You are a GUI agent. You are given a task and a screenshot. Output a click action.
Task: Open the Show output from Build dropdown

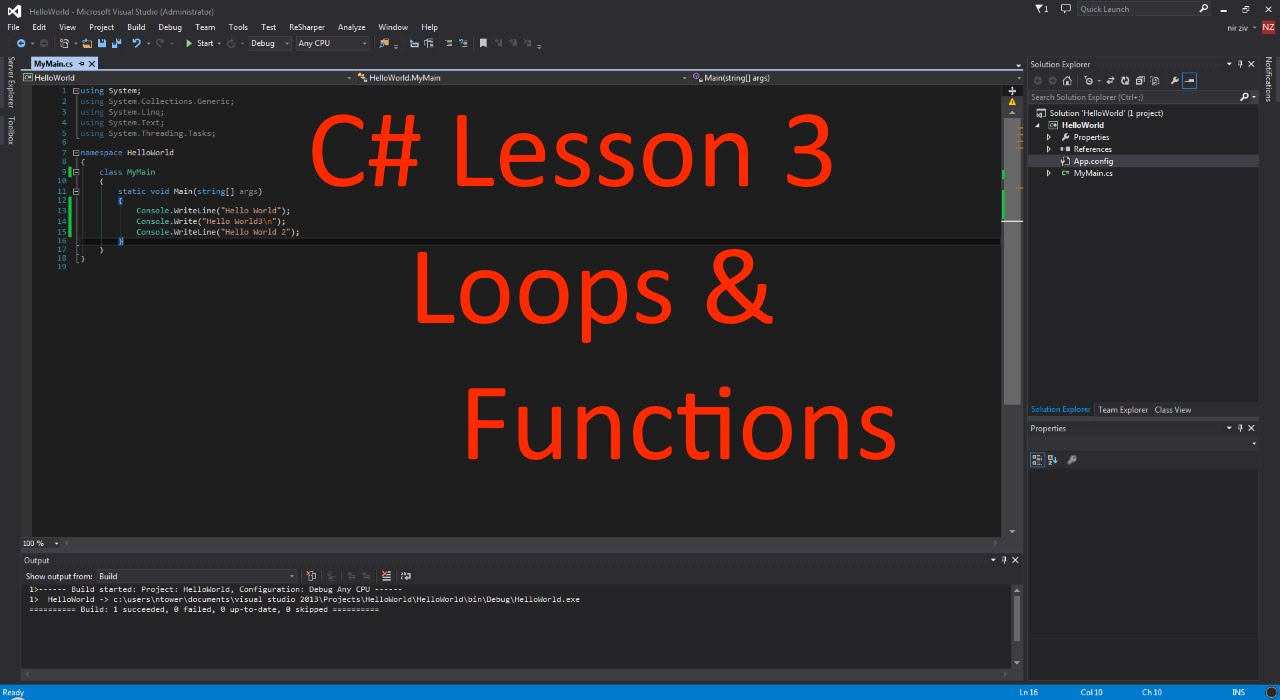(x=196, y=576)
